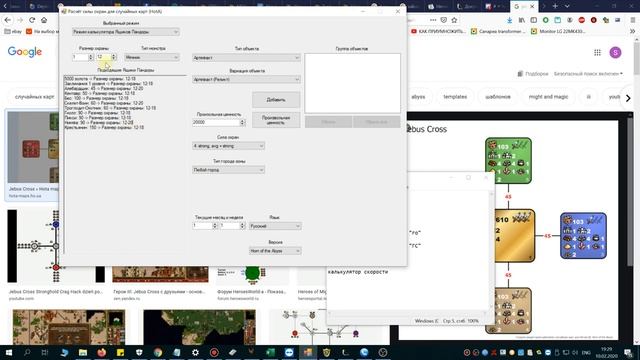Click the empty object group list box
This screenshot has width=640, height=360.
(352, 83)
